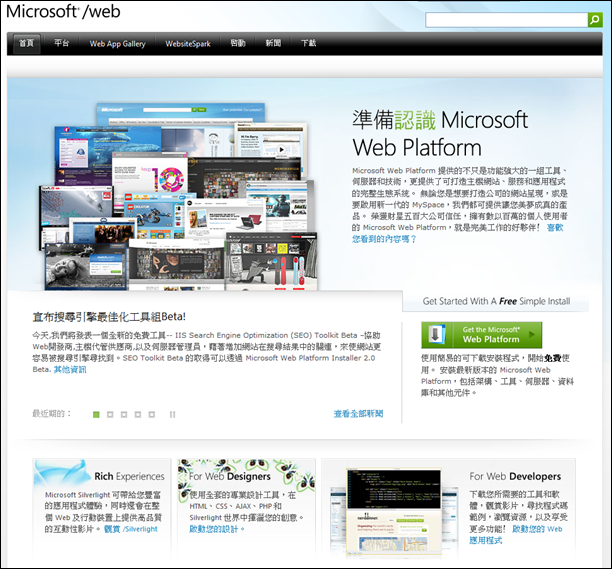Open the 下載 menu item

point(308,43)
